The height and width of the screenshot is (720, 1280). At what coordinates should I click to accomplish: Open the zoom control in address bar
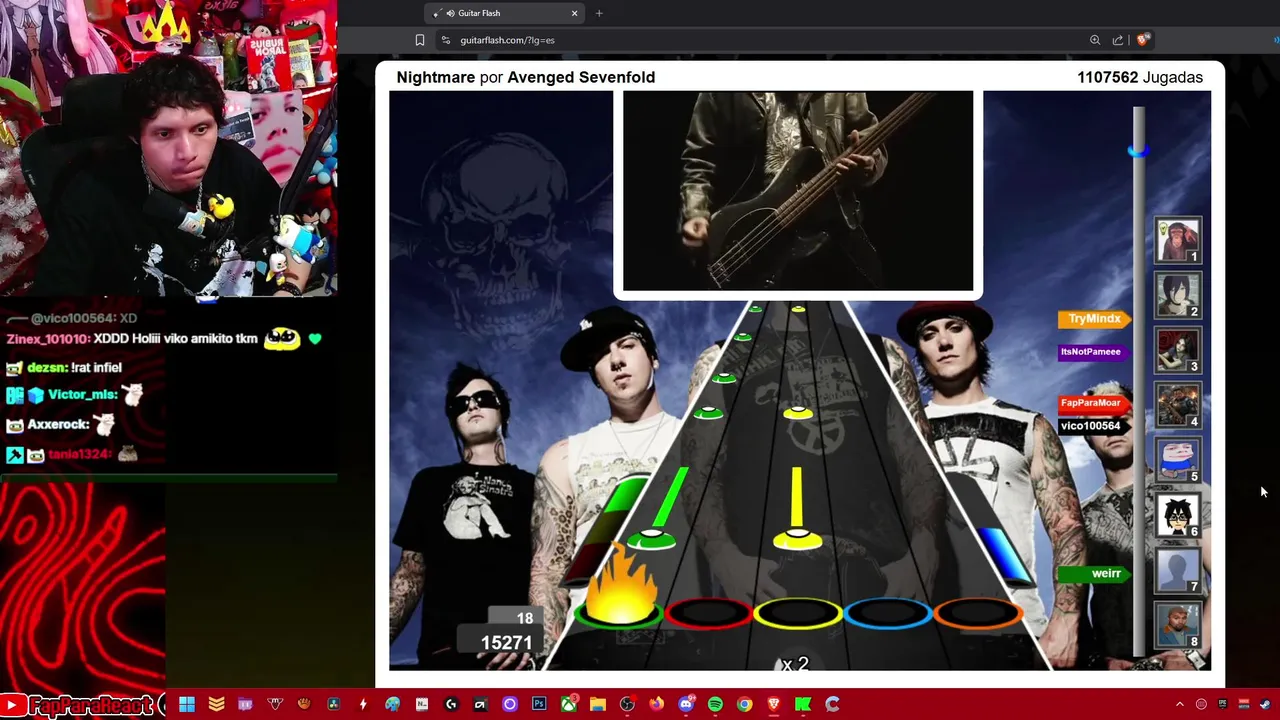[x=1095, y=40]
